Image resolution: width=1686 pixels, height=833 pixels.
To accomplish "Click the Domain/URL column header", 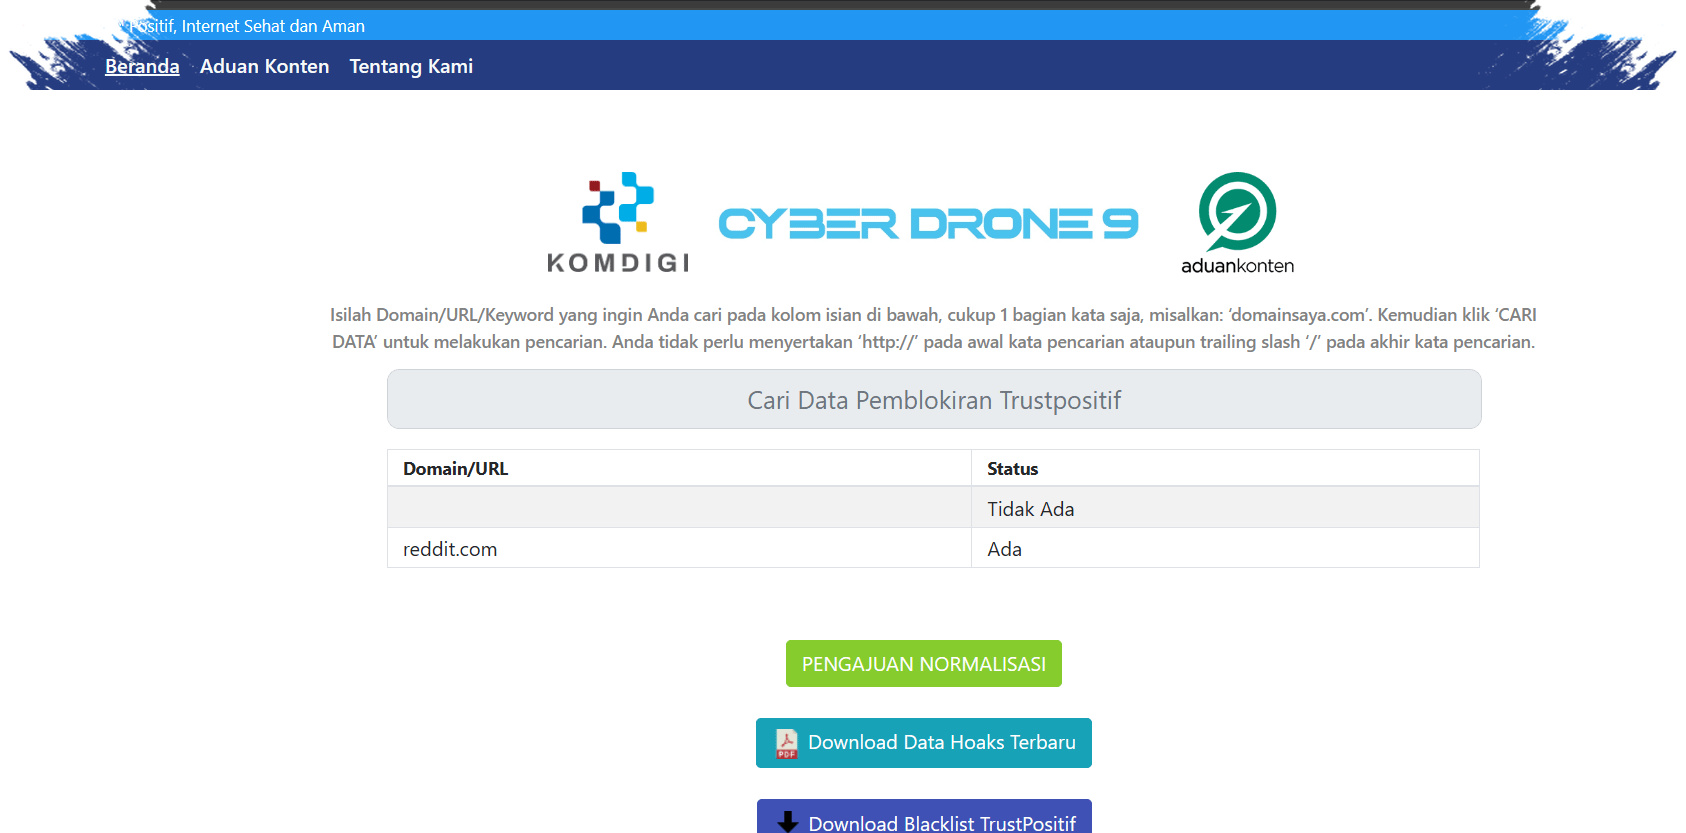I will (x=679, y=468).
